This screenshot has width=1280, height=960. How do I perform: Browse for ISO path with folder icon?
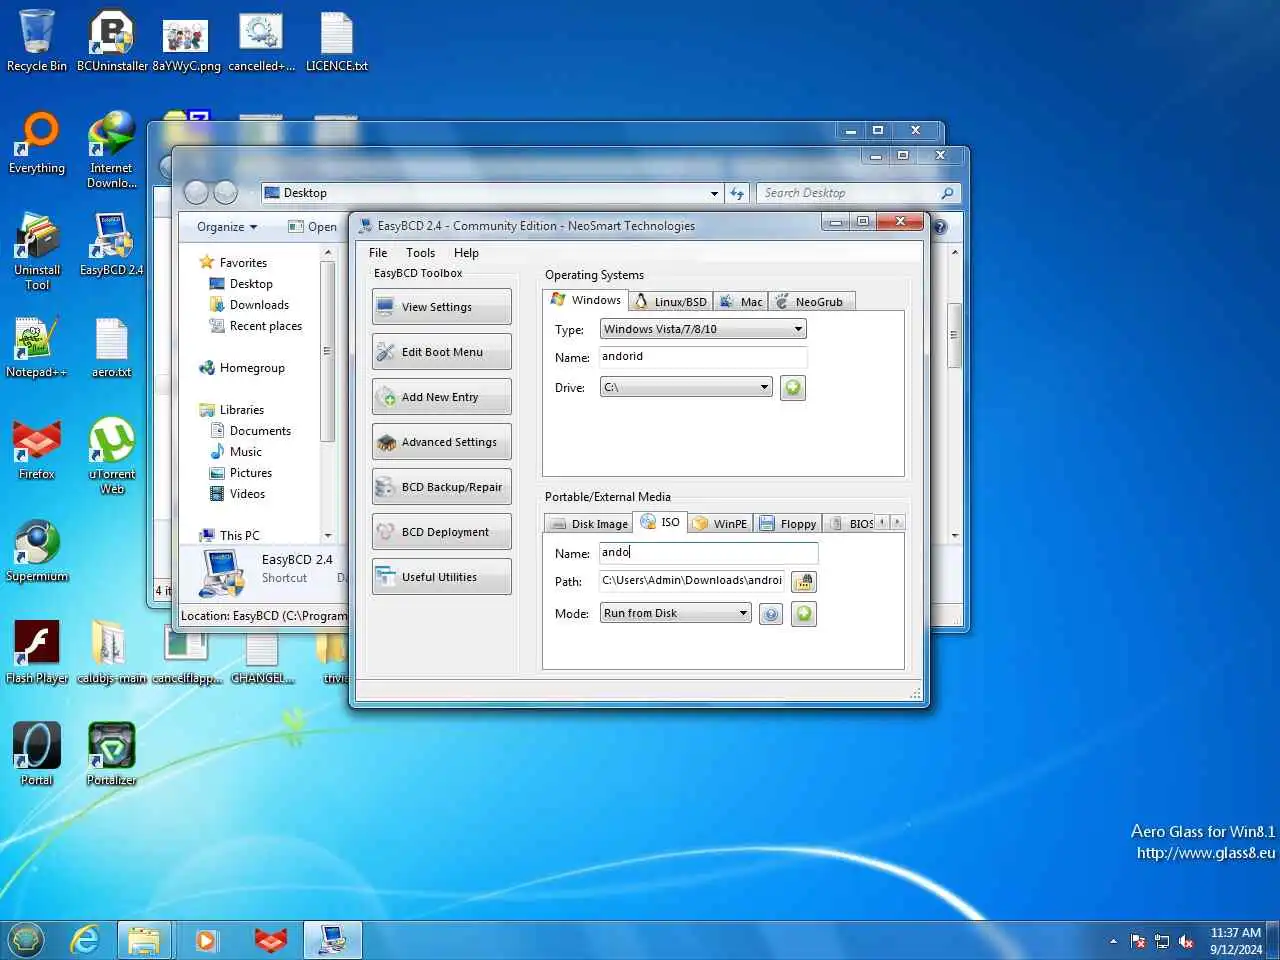803,581
